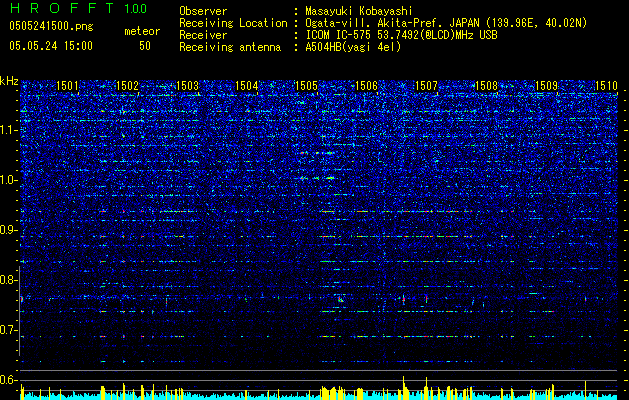Click the 1510 time marker

[606, 85]
